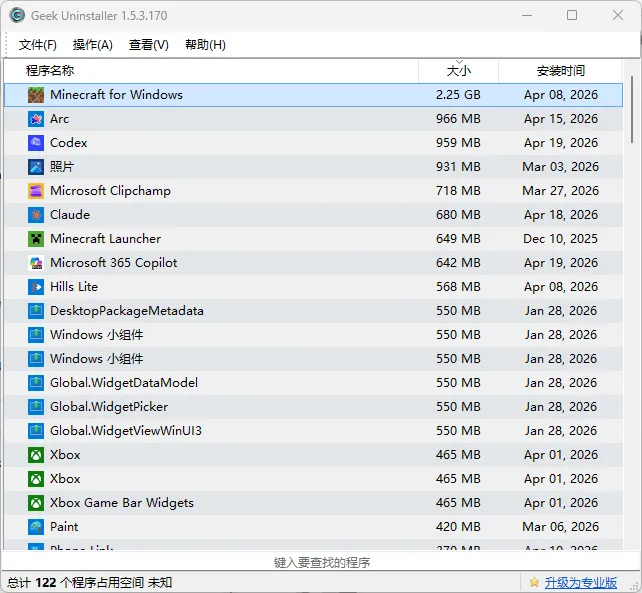Screen dimensions: 642x593
Task: Click the Xbox Game Bar Widgets icon
Action: point(36,503)
